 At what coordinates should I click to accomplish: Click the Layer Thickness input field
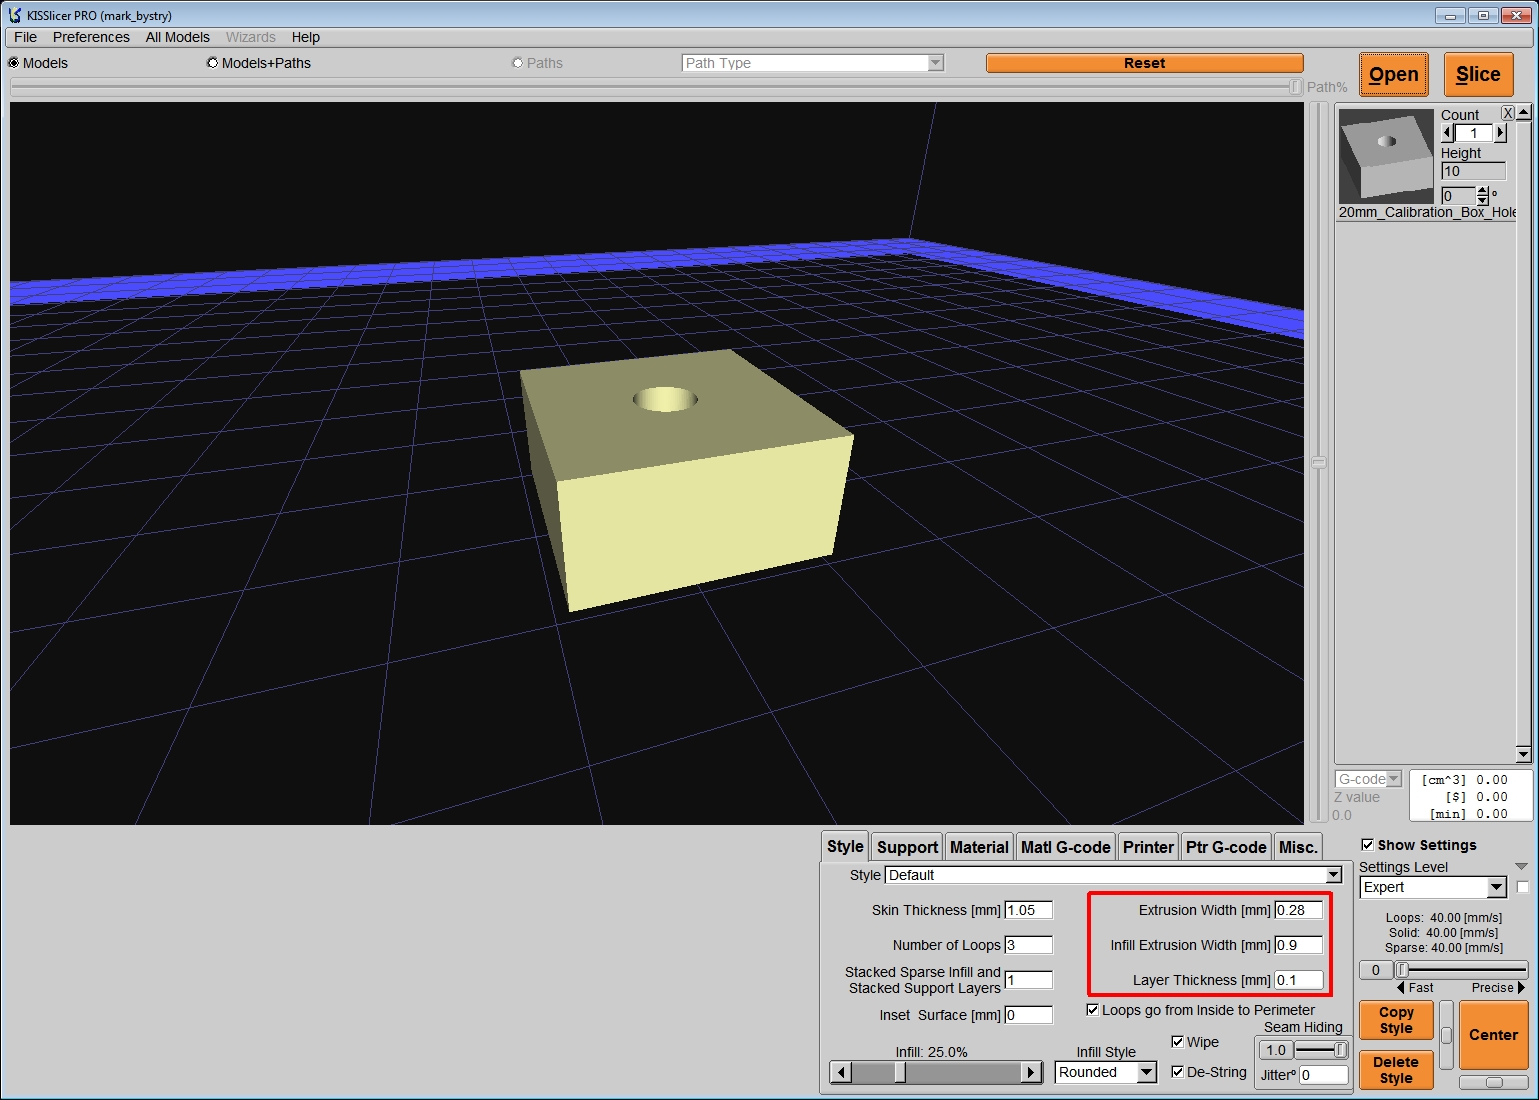pyautogui.click(x=1298, y=980)
